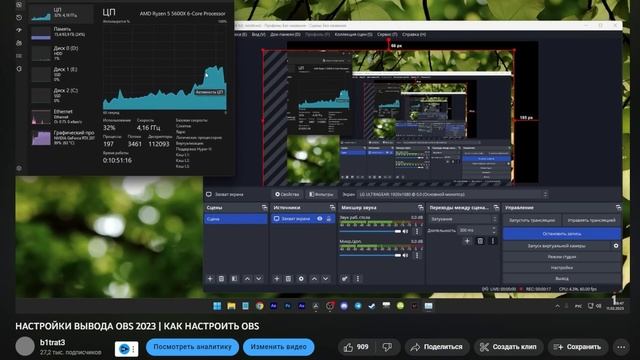Select Диск 0 (D:) in Task Manager
This screenshot has width=640, height=360.
62,53
